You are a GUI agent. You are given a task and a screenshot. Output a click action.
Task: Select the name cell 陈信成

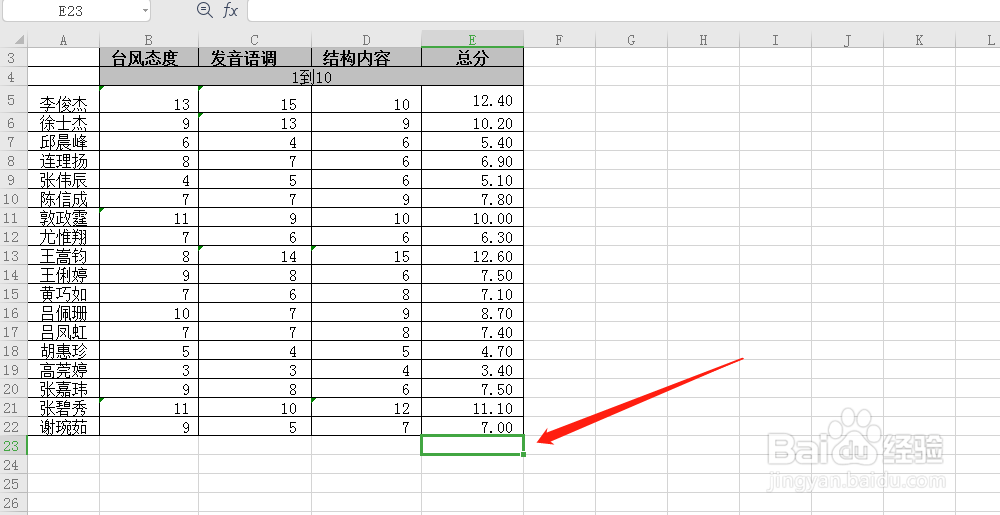tap(63, 199)
